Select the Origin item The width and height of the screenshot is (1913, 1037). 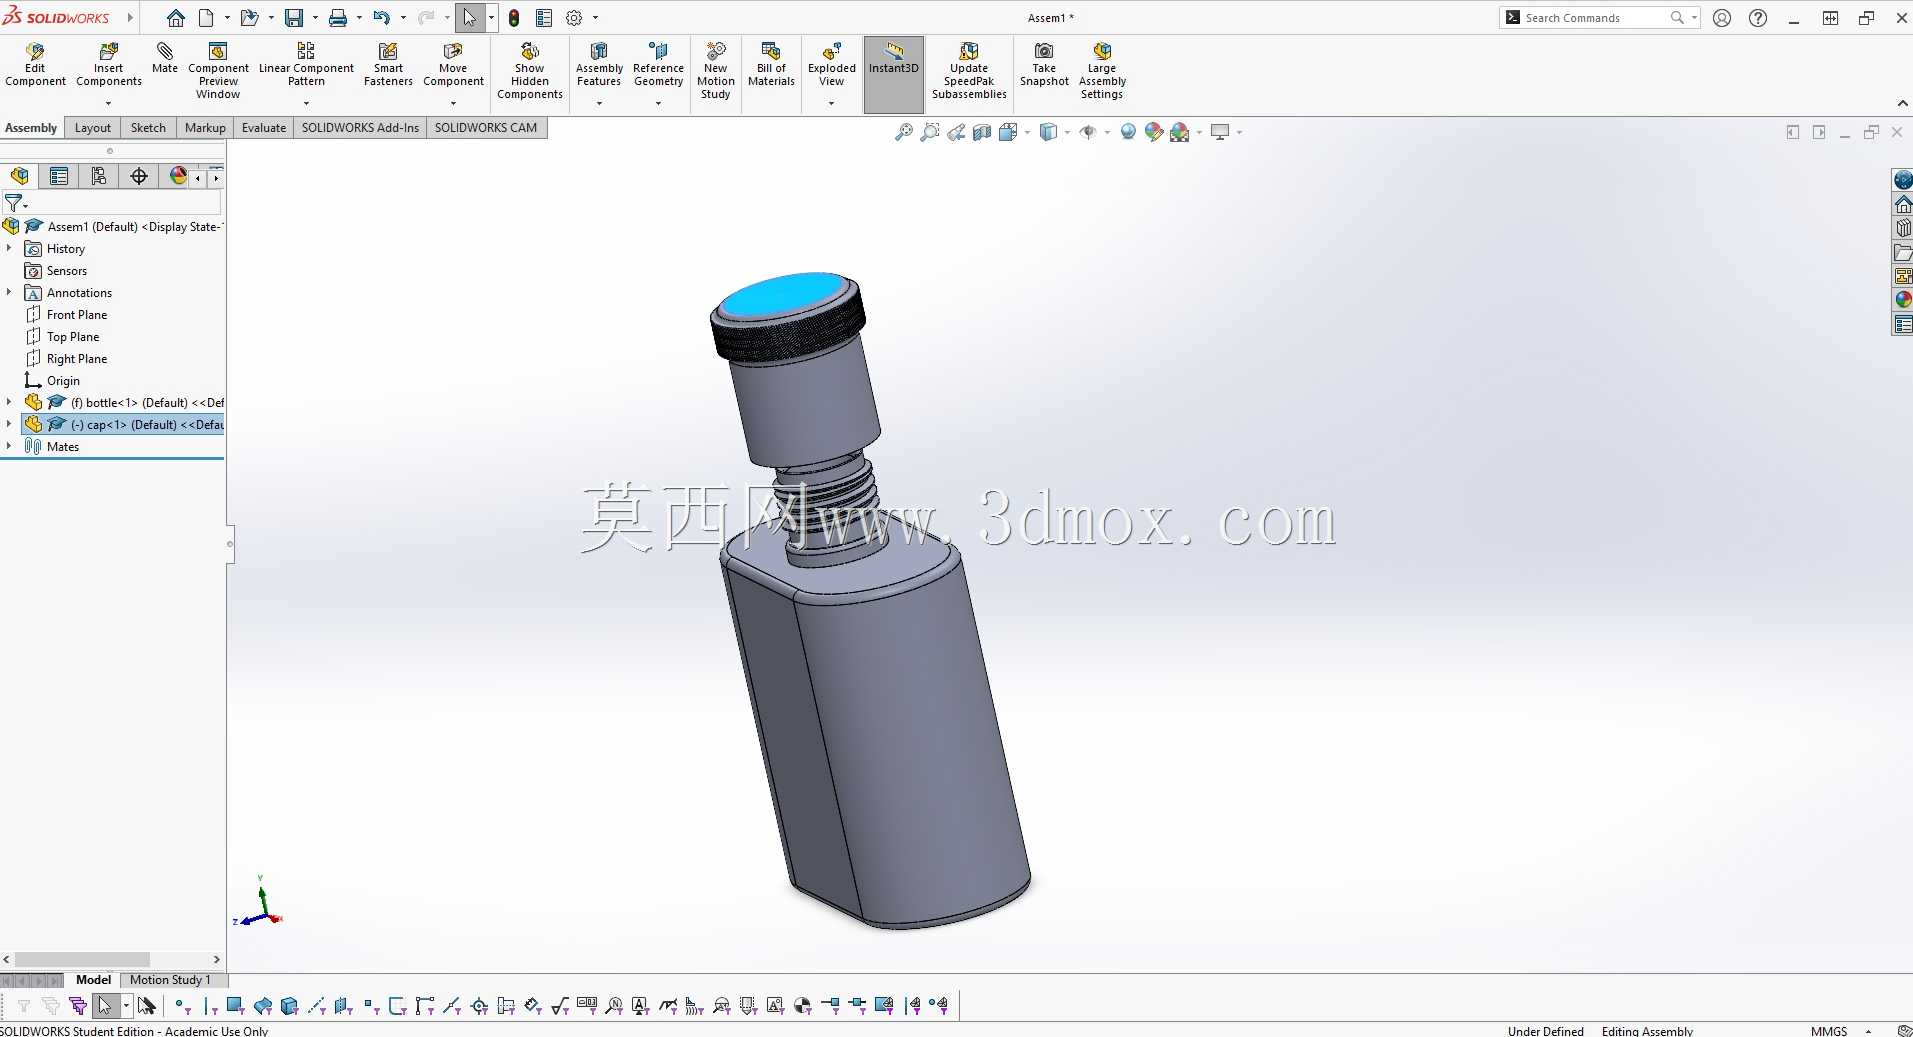[63, 381]
